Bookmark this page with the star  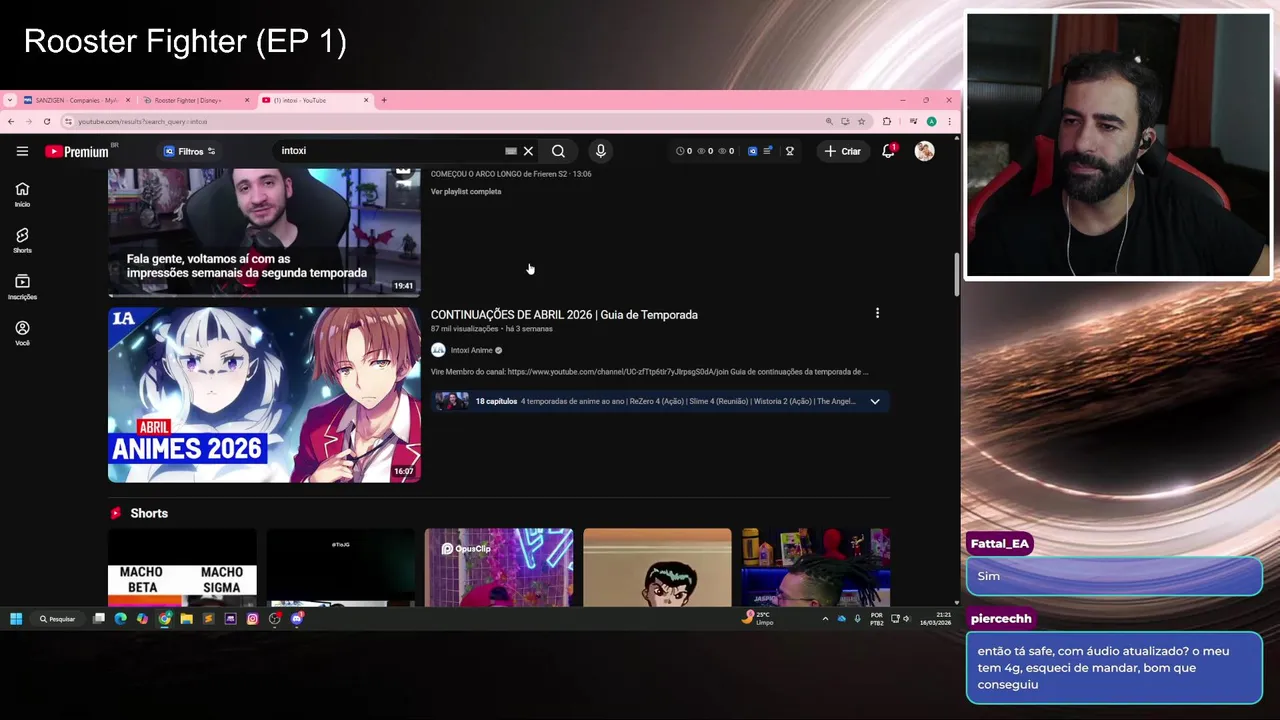(861, 121)
